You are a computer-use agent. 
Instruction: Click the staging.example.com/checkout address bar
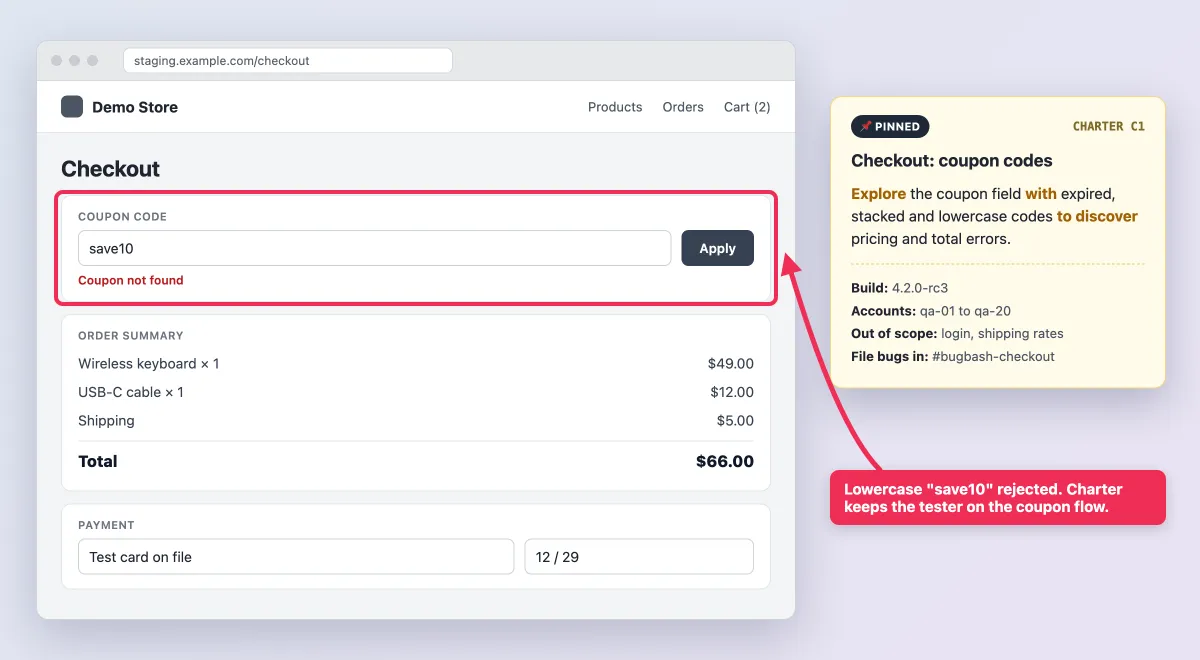click(288, 61)
